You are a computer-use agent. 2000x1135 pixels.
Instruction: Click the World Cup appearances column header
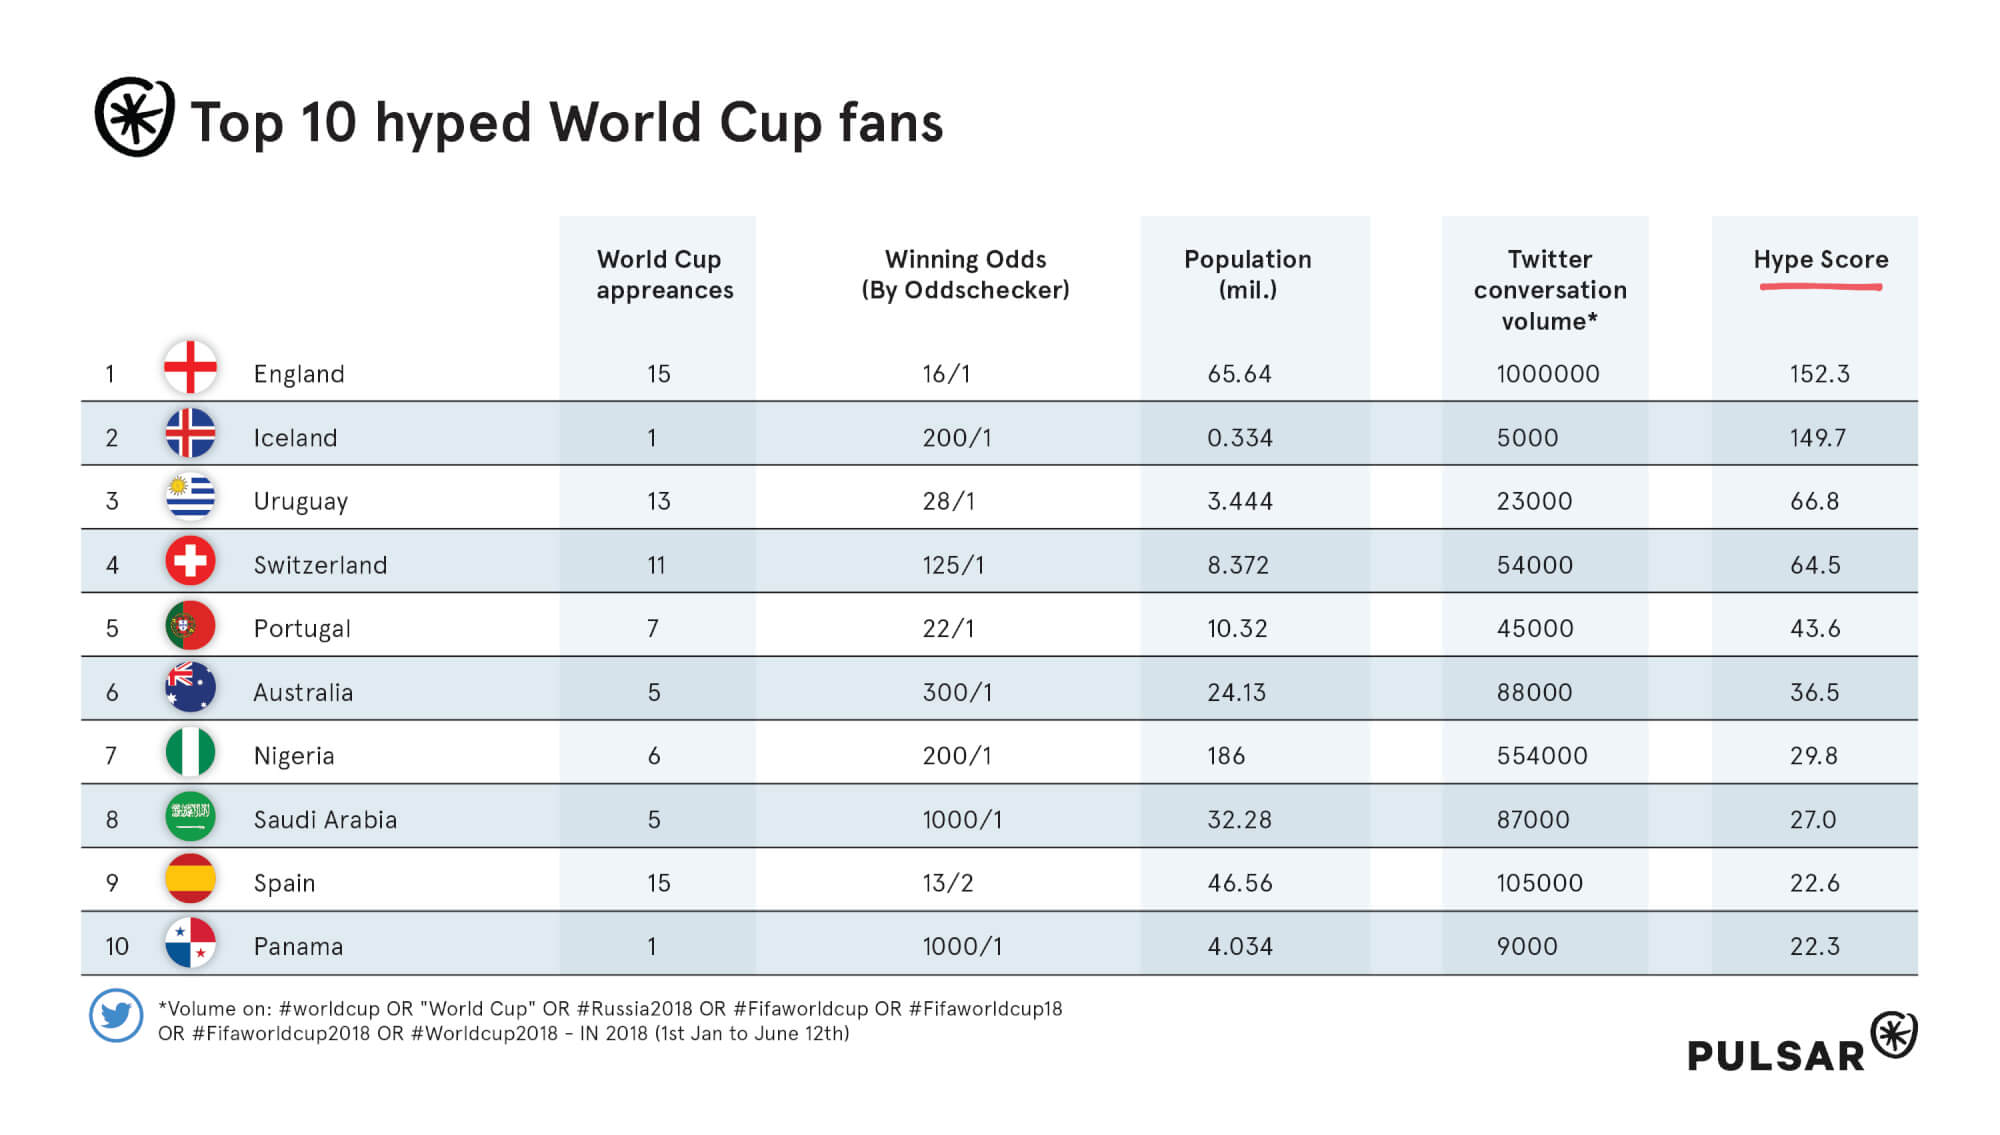[x=664, y=275]
